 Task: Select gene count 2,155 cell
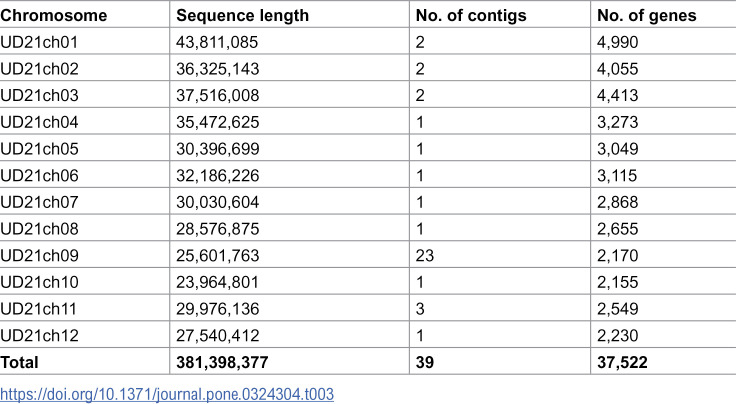pos(617,282)
